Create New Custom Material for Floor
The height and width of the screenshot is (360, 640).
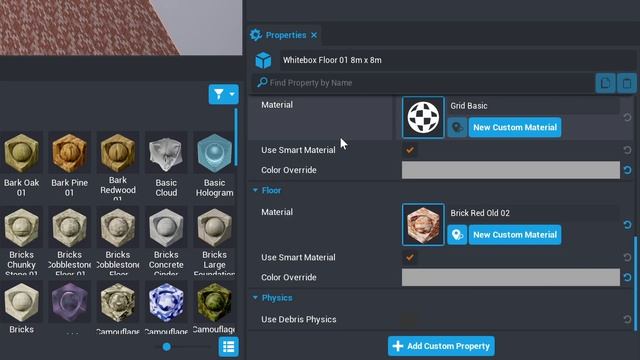(515, 235)
